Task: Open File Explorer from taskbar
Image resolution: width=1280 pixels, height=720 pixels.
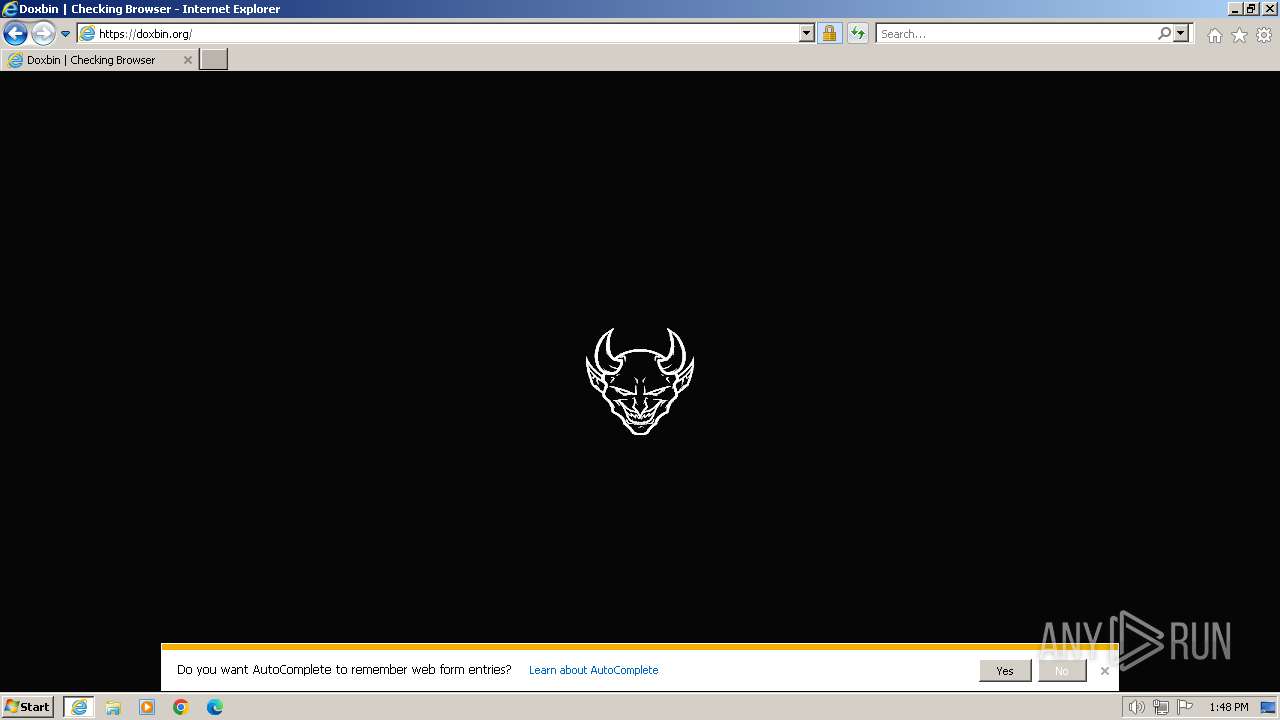Action: tap(113, 707)
